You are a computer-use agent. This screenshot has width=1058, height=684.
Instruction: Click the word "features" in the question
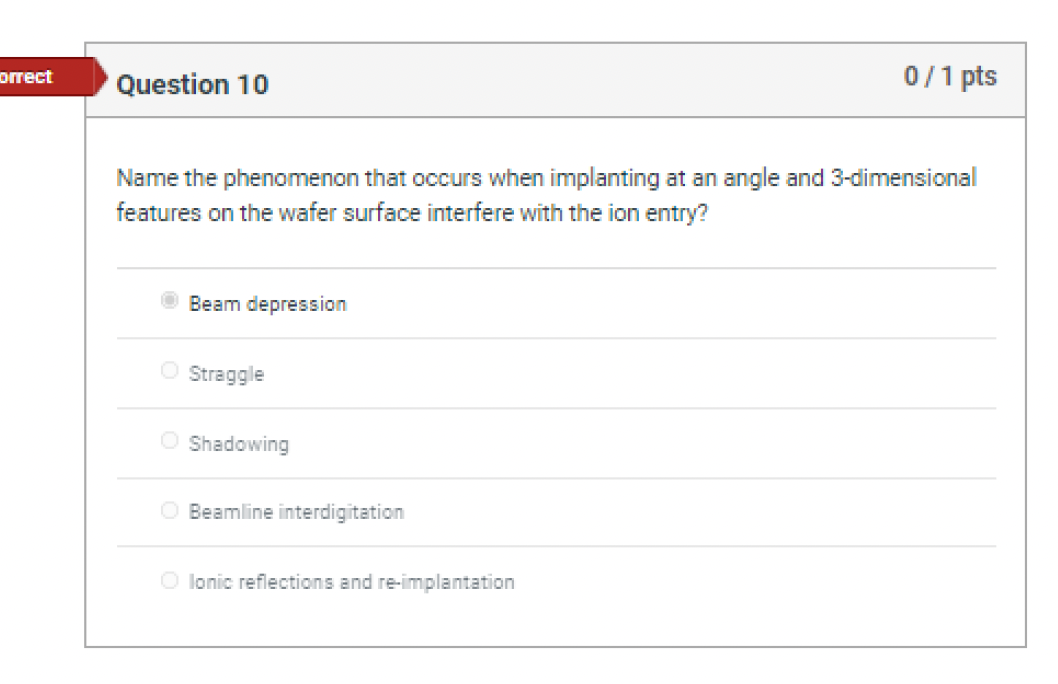tap(152, 213)
